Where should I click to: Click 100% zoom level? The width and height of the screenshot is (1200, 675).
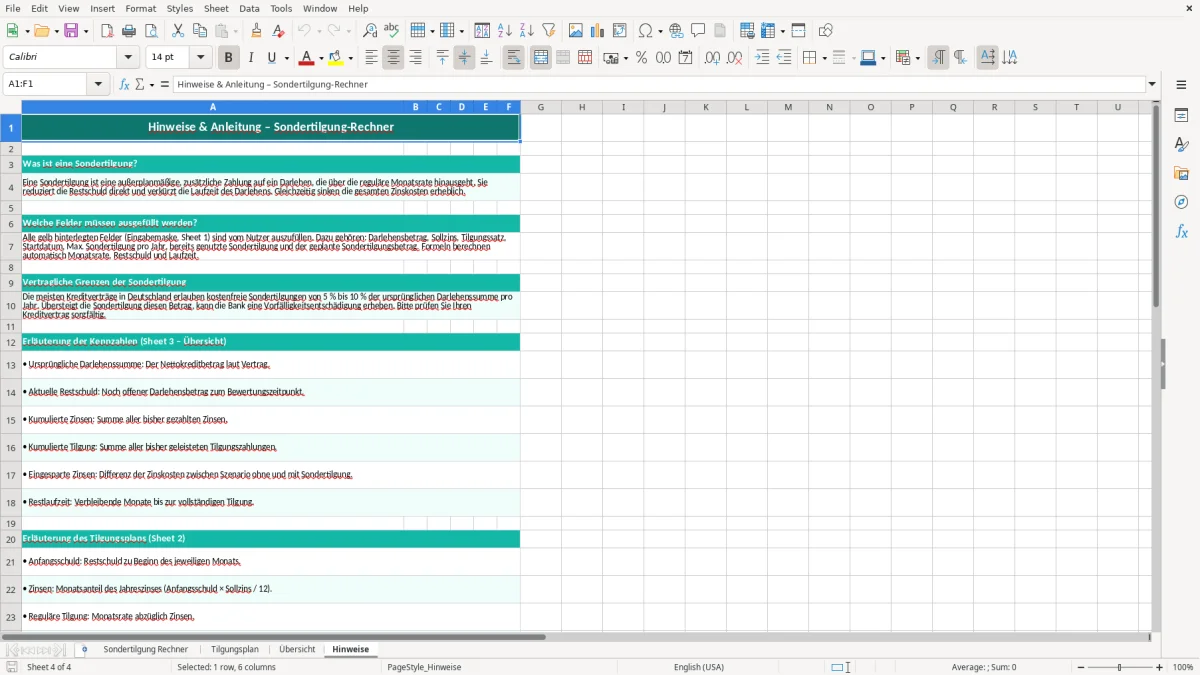click(1183, 667)
